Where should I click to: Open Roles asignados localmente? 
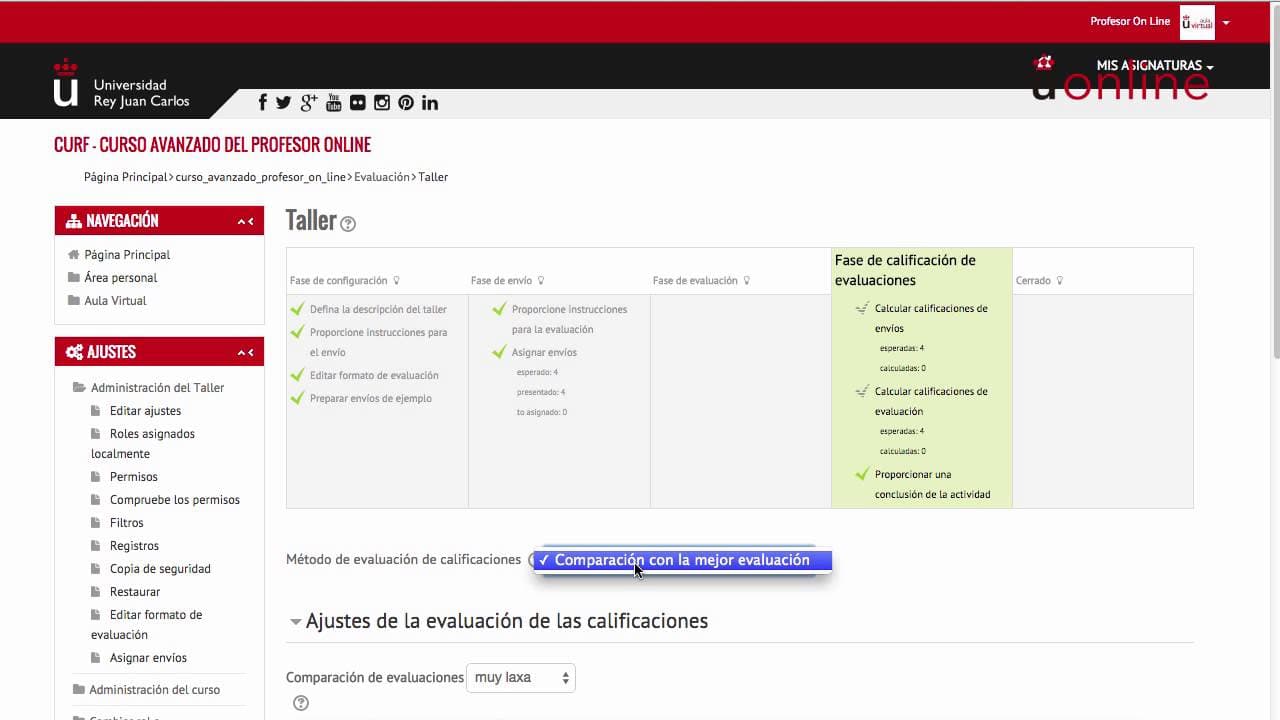143,444
